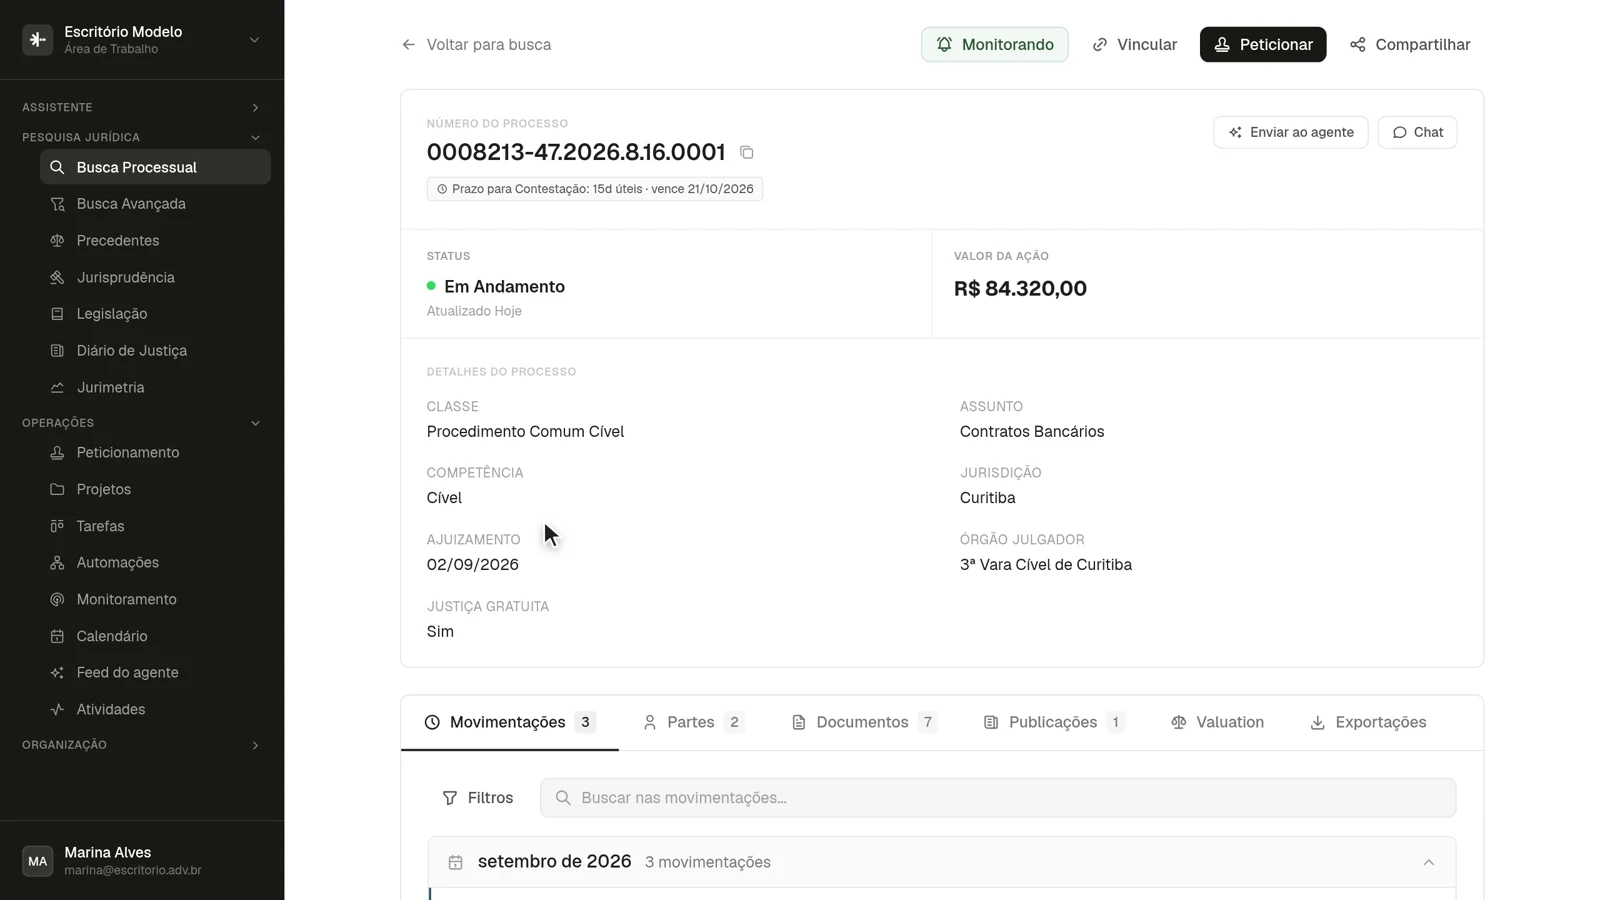1600x900 pixels.
Task: Expand the Organização sidebar section
Action: [141, 745]
